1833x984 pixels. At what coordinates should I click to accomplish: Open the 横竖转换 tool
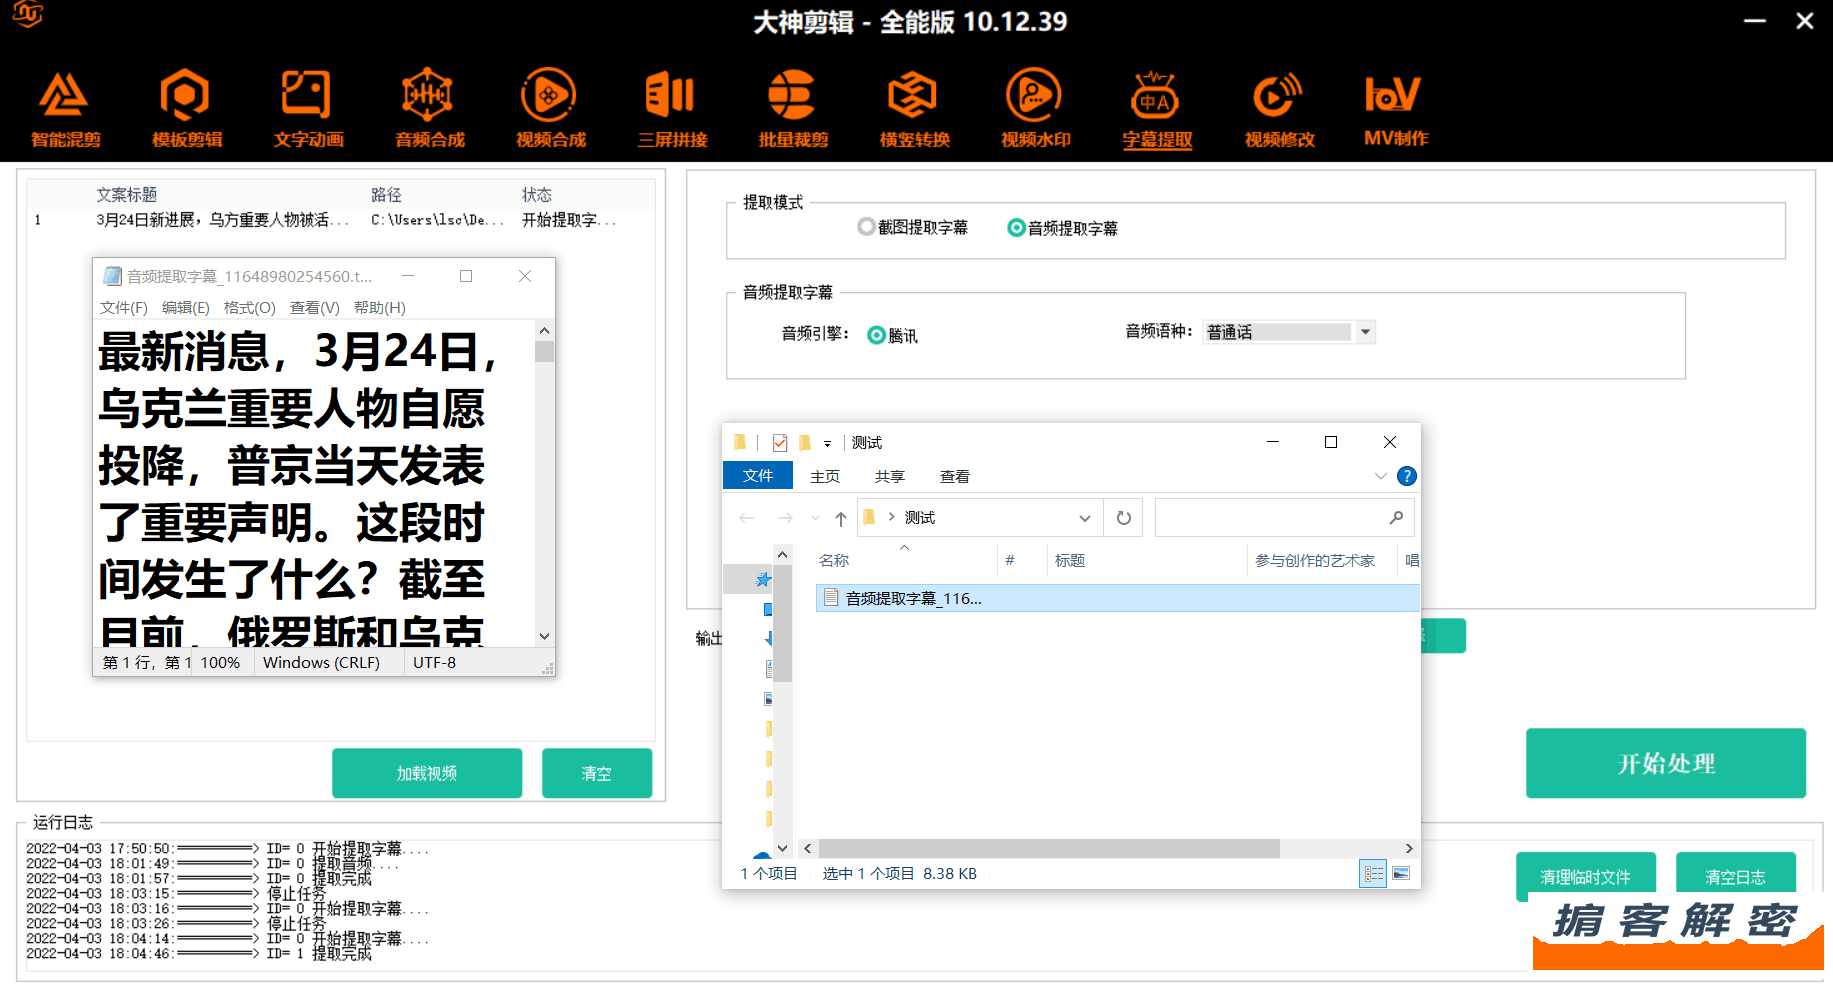coord(914,109)
